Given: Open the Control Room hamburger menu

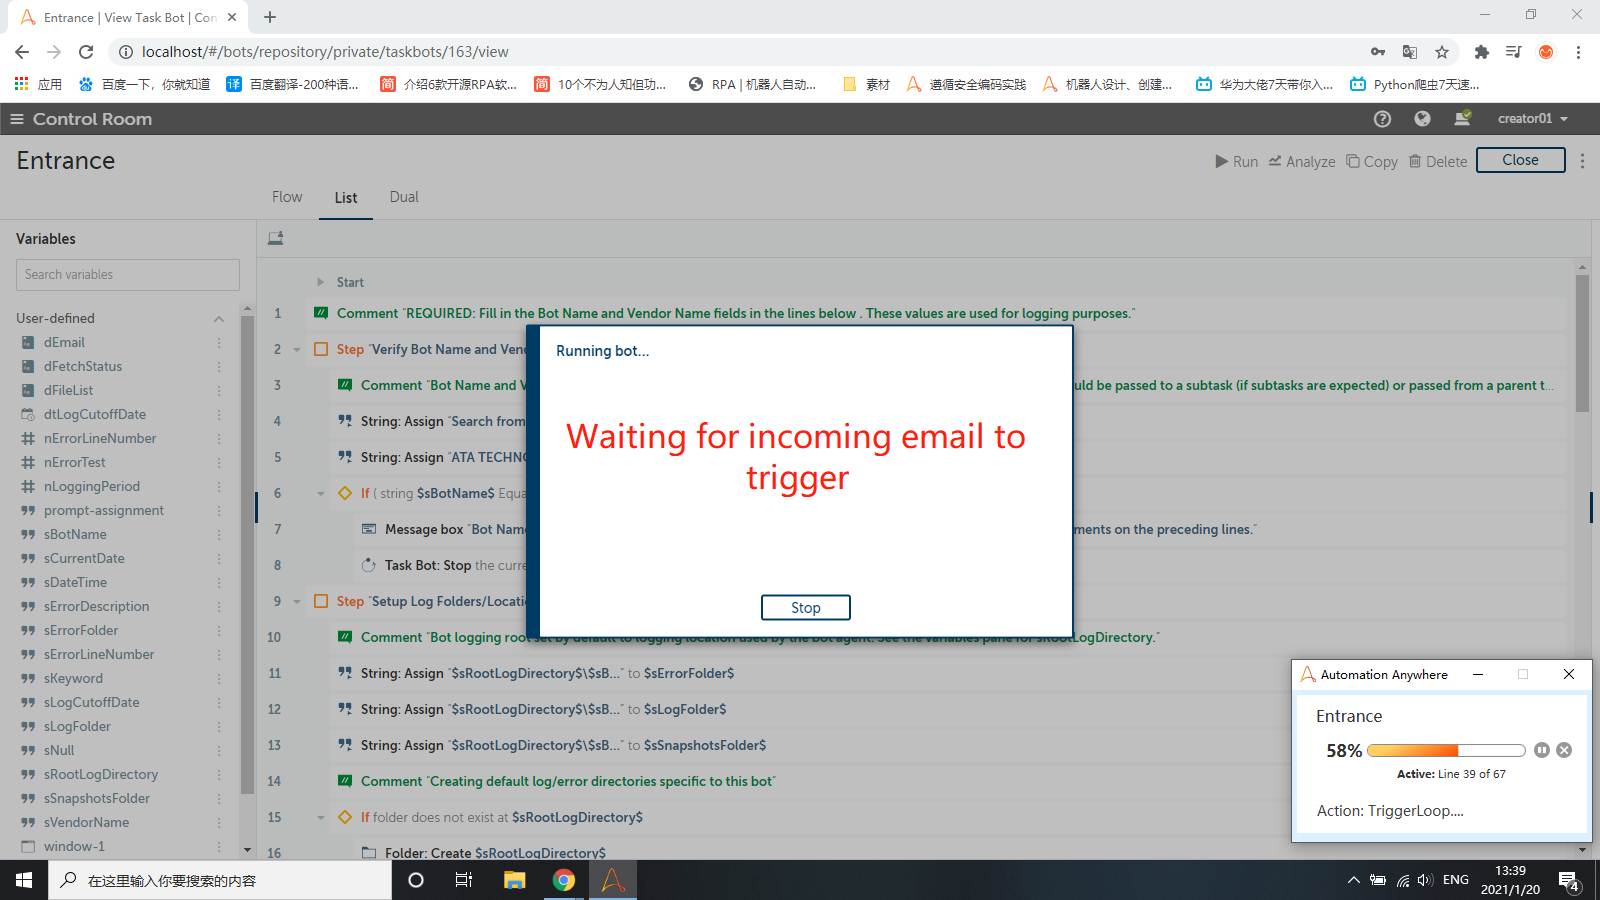Looking at the screenshot, I should (16, 119).
